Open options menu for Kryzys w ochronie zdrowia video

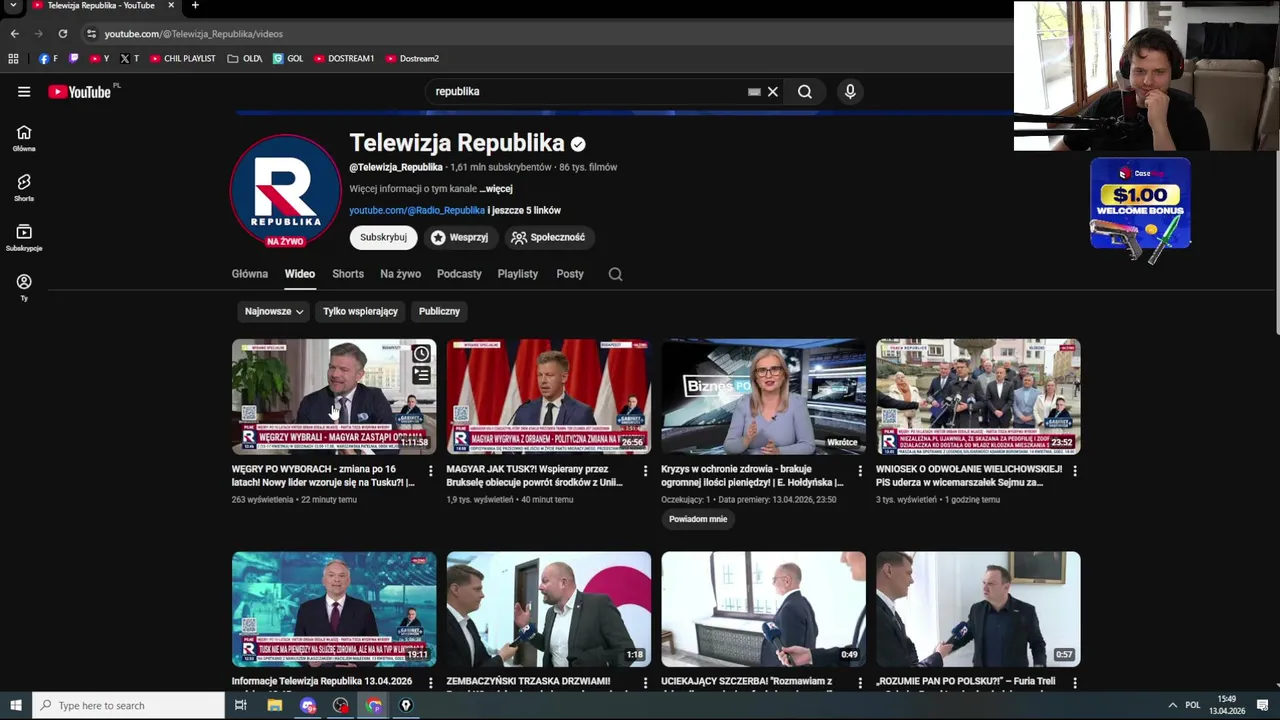coord(860,471)
